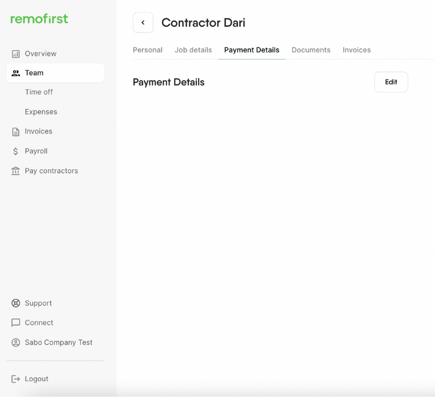Go back using the chevron button
This screenshot has height=399, width=435.
click(143, 23)
